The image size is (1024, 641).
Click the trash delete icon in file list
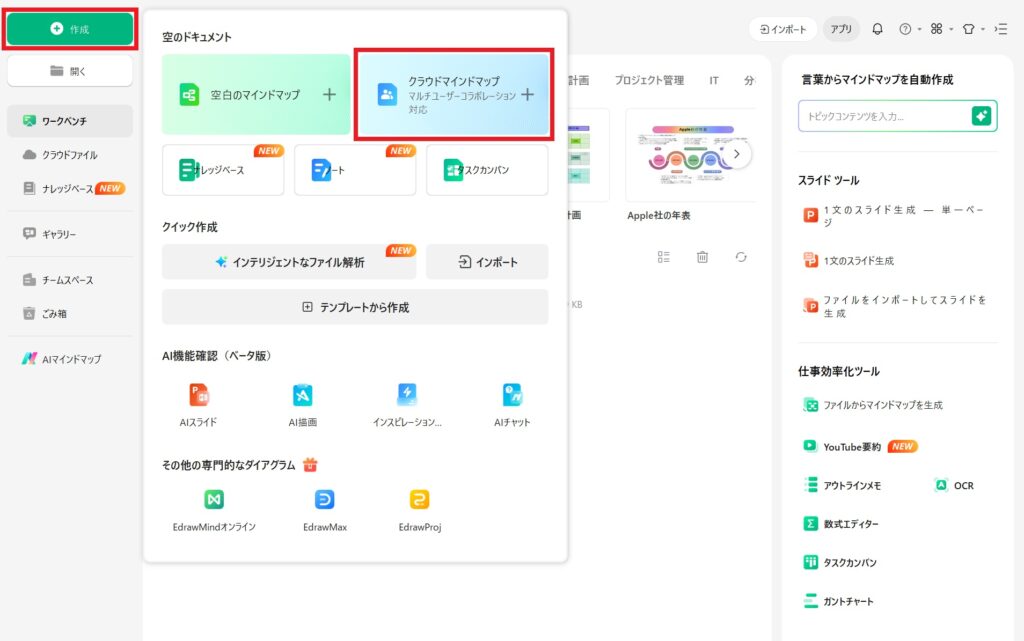pyautogui.click(x=702, y=257)
